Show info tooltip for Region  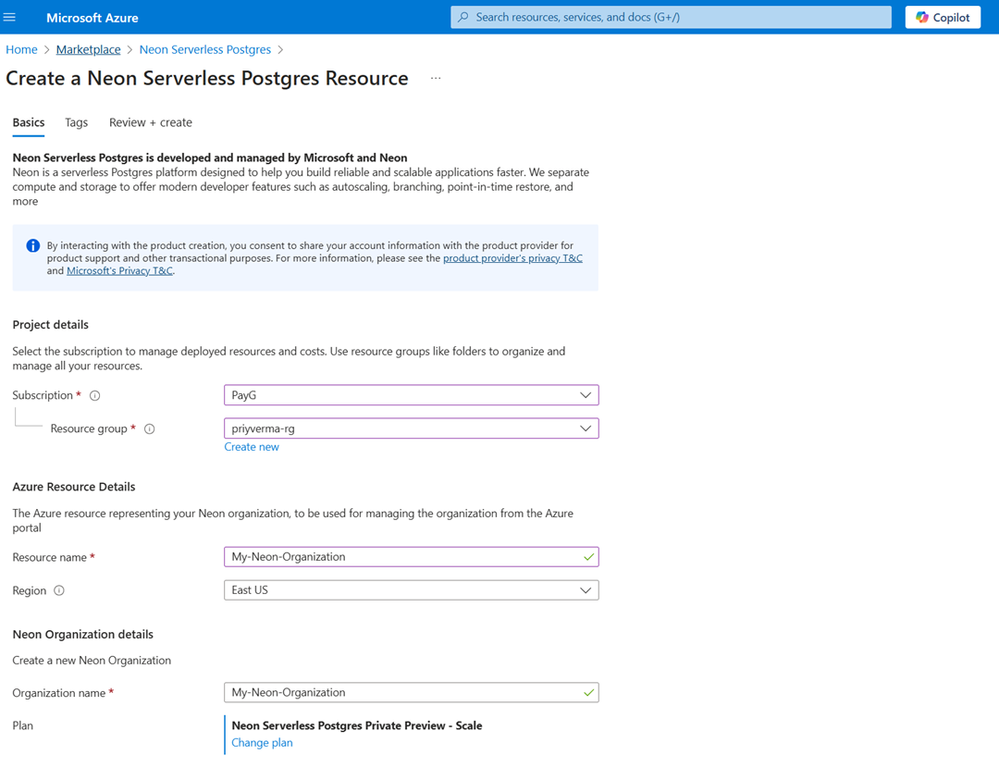click(x=59, y=590)
